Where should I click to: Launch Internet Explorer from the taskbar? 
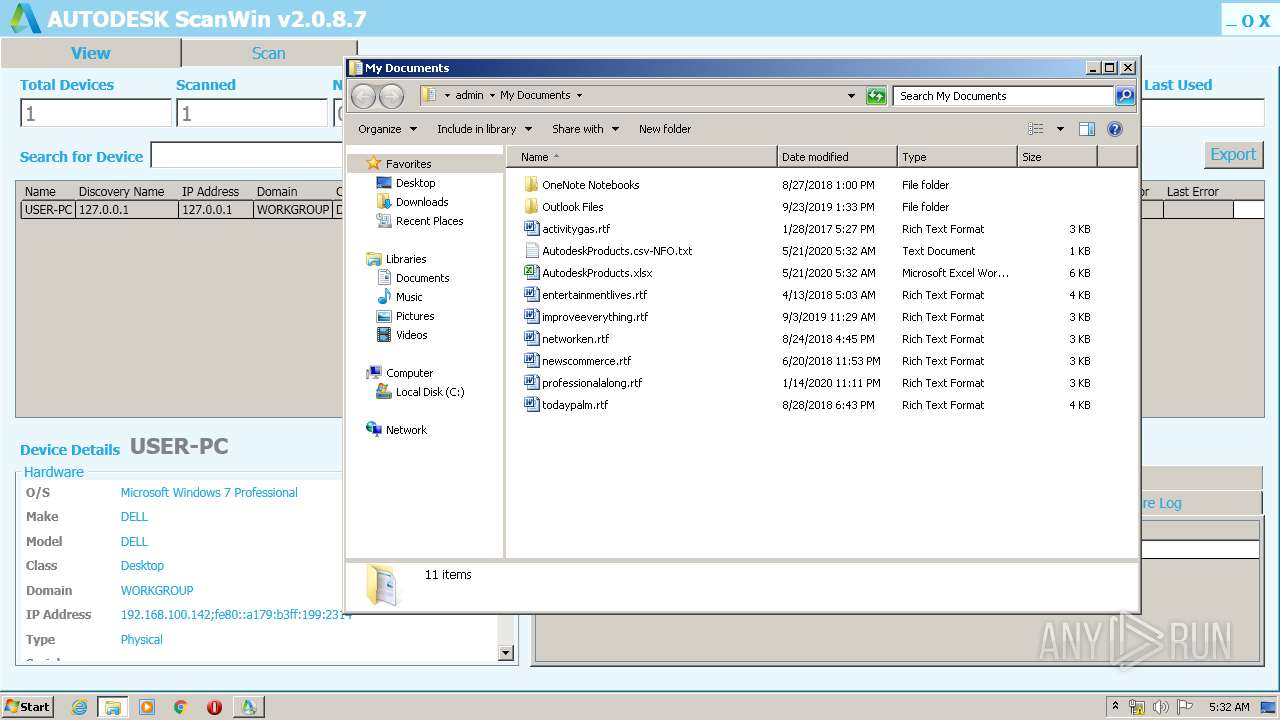79,707
